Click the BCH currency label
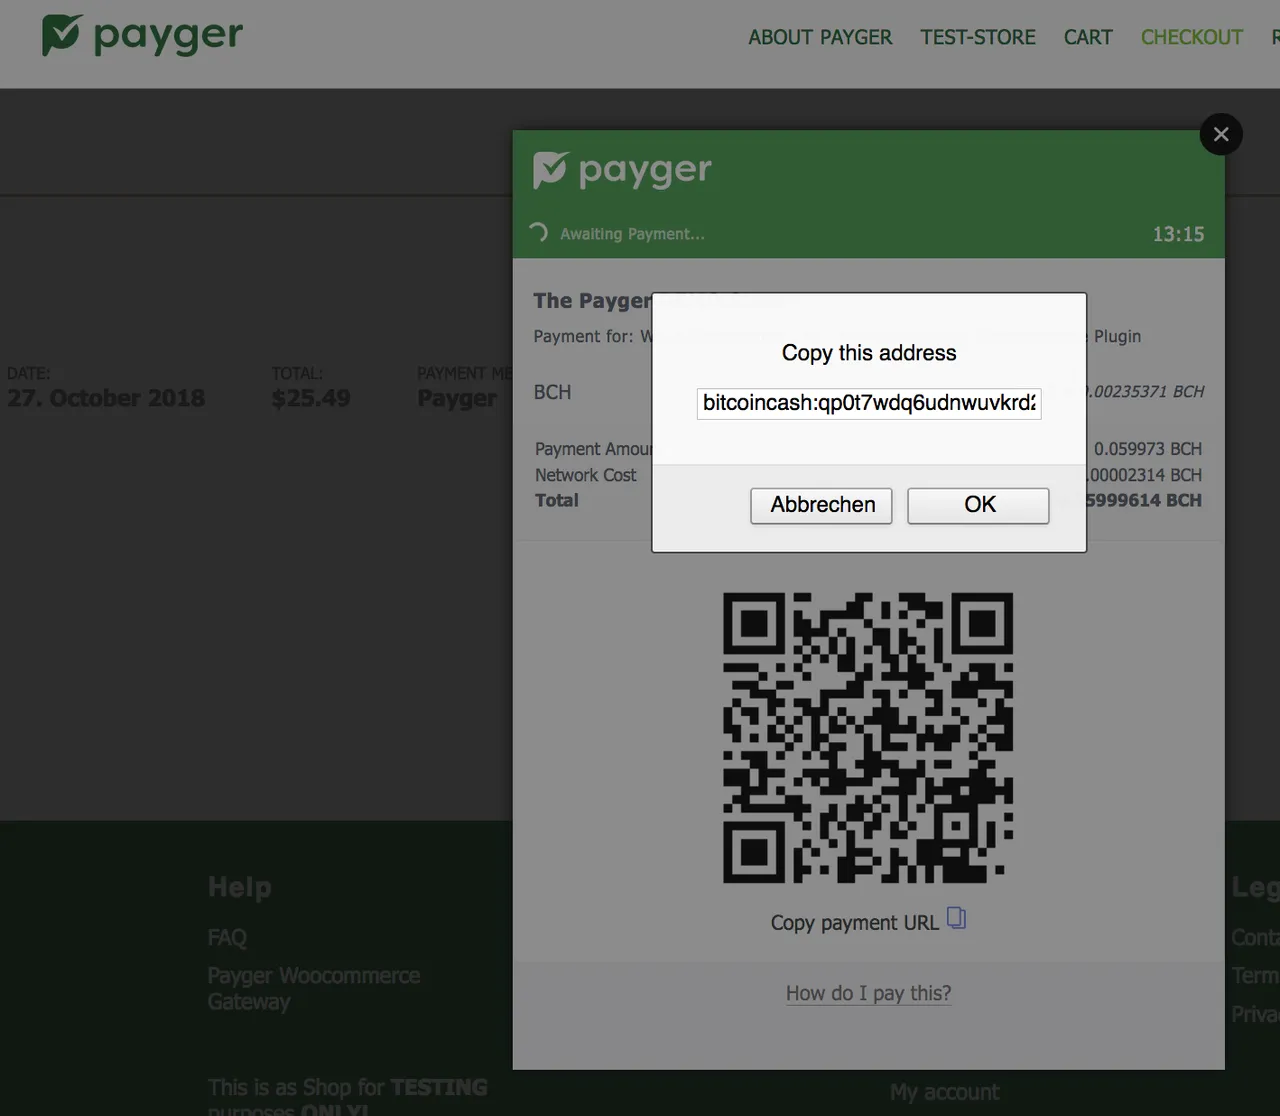 (552, 392)
